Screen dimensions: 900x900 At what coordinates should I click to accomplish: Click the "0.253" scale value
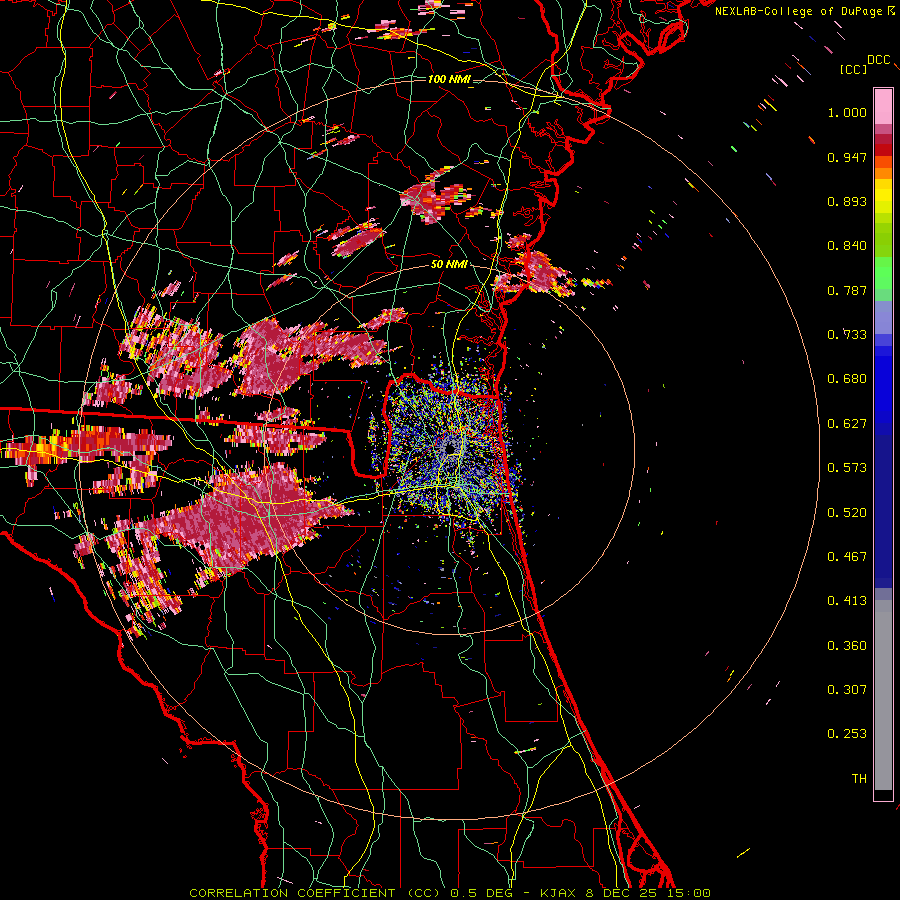[847, 734]
